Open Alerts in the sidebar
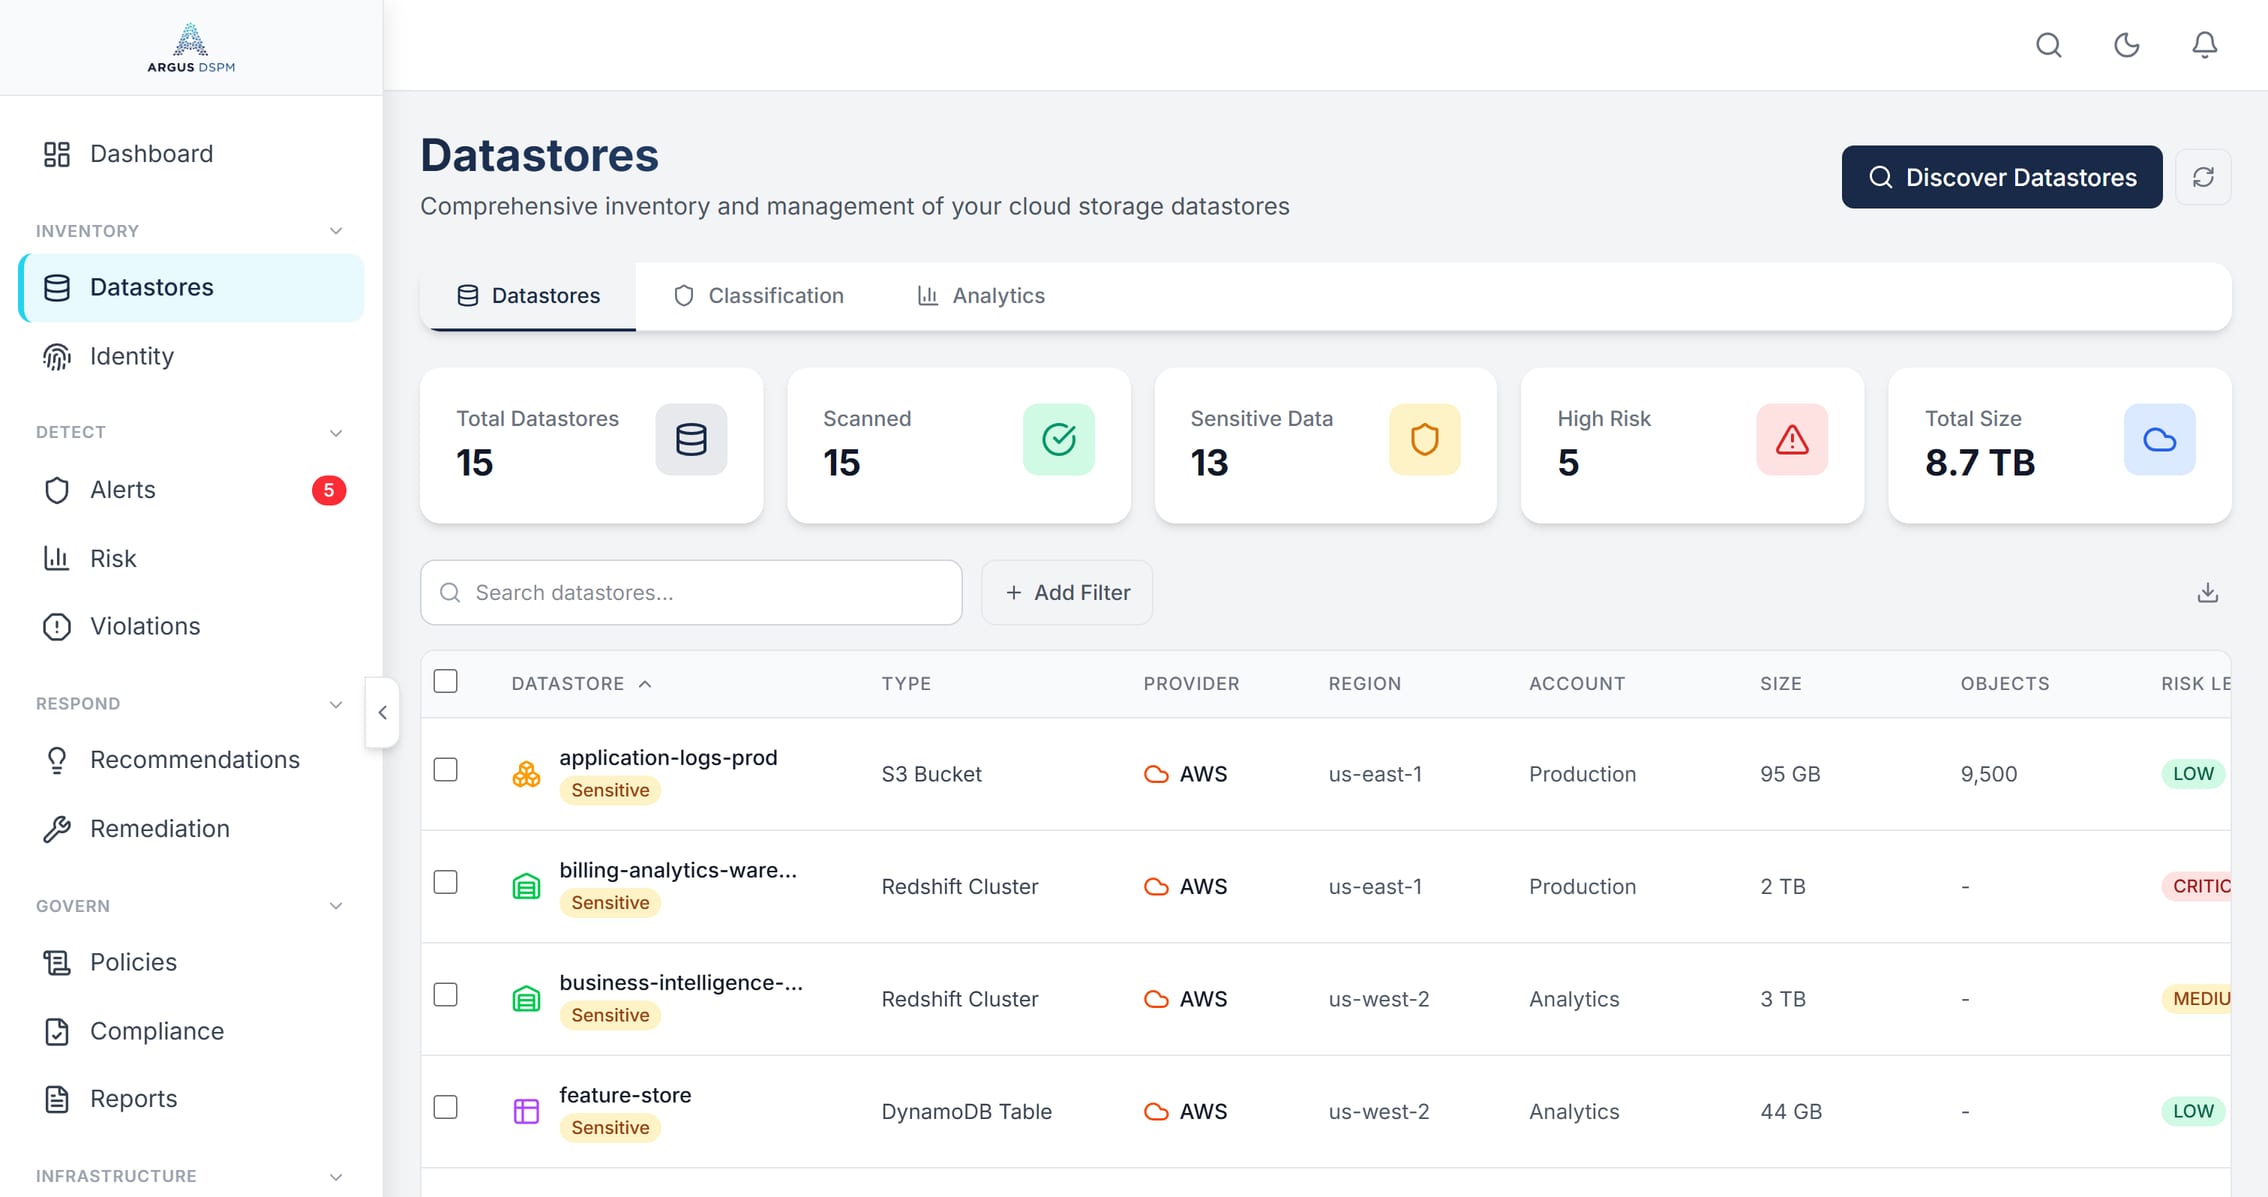 (x=191, y=490)
